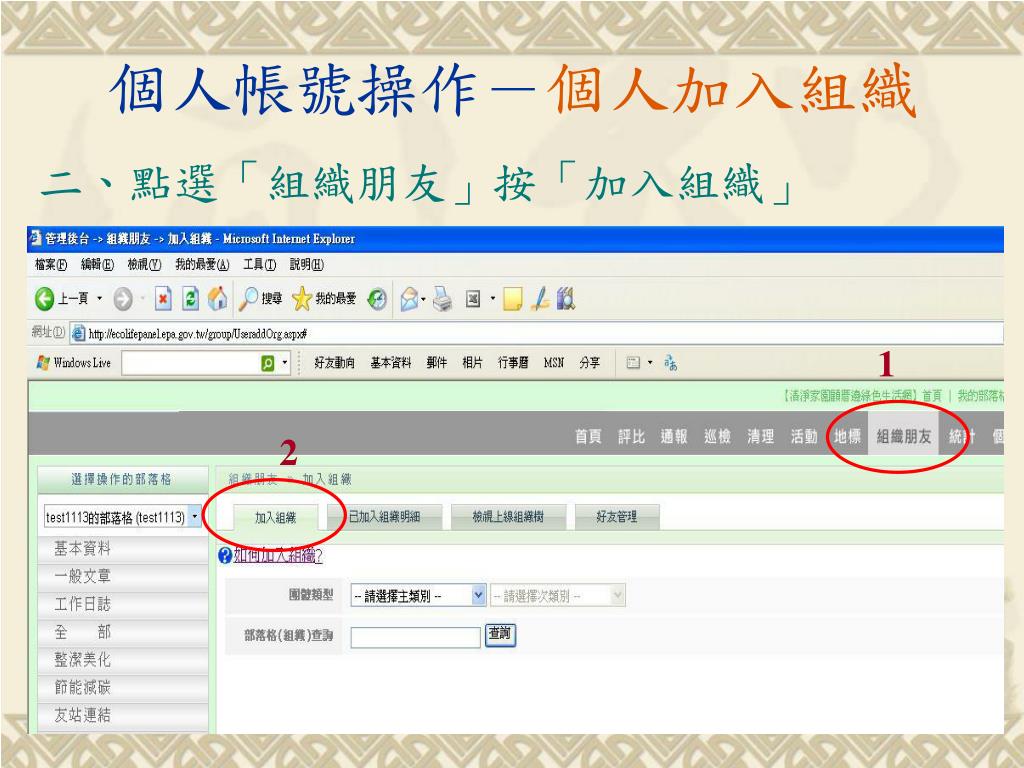This screenshot has width=1024, height=768.
Task: Open the 請選擇主類別 dropdown
Action: [x=418, y=596]
